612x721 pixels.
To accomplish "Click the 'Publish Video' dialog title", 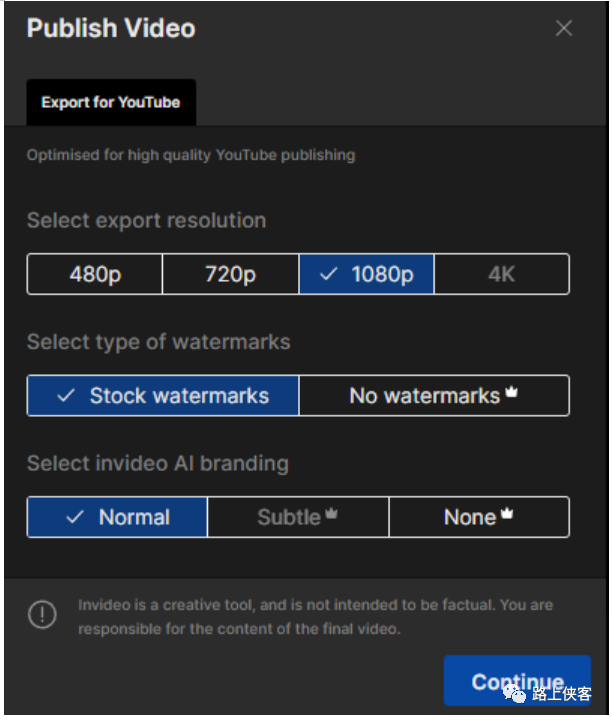I will coord(112,29).
